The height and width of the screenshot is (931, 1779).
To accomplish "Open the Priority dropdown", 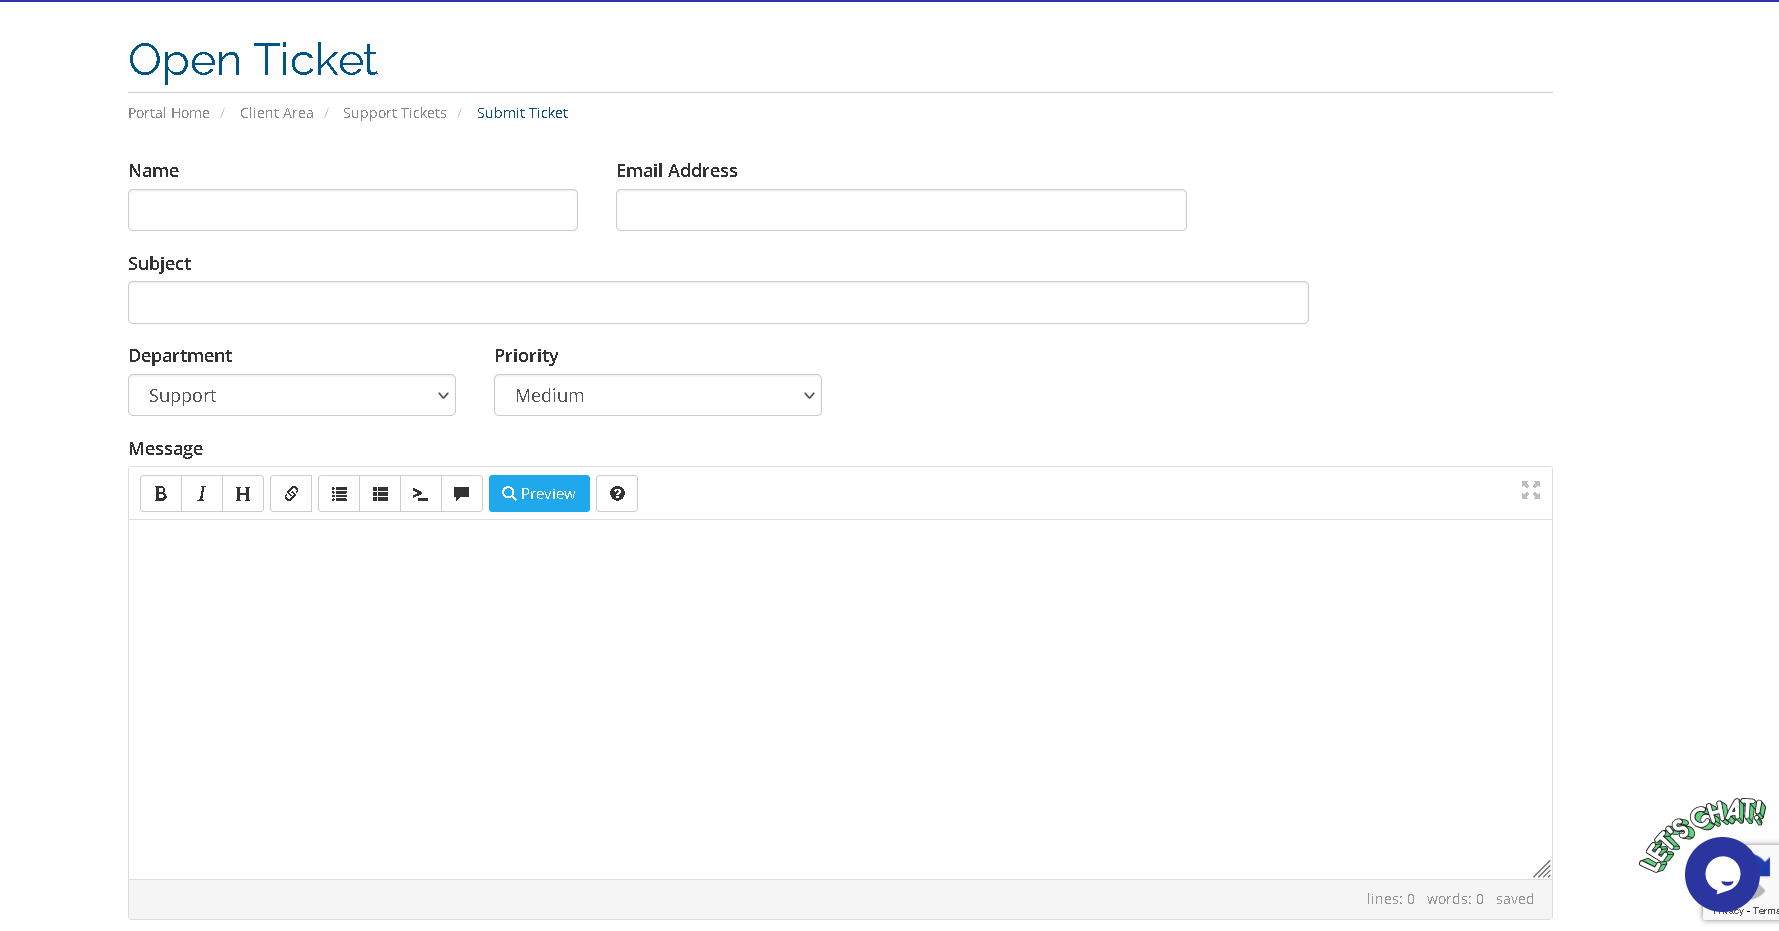I will (658, 396).
